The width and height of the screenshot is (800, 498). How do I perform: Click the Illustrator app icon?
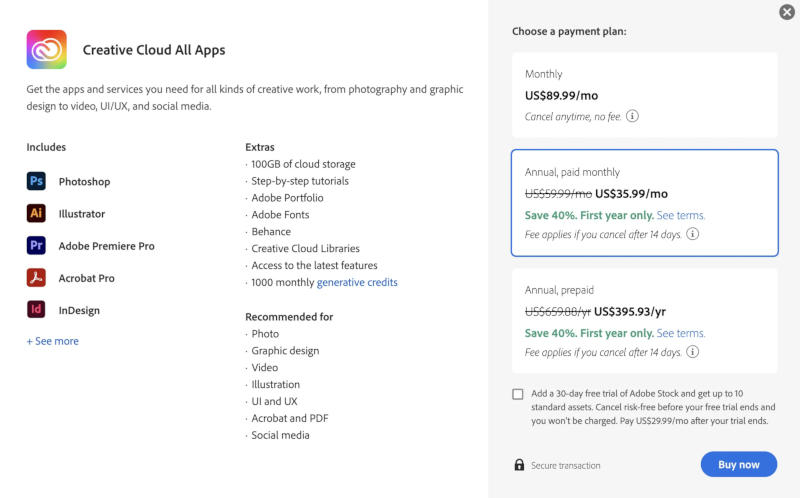pyautogui.click(x=36, y=213)
